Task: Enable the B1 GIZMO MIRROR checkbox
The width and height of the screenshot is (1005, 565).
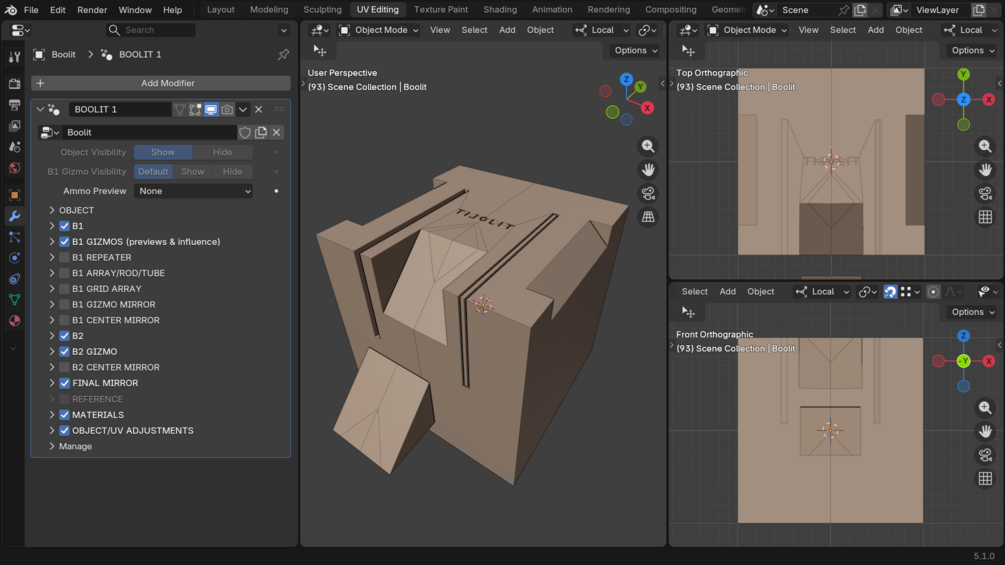Action: tap(64, 304)
